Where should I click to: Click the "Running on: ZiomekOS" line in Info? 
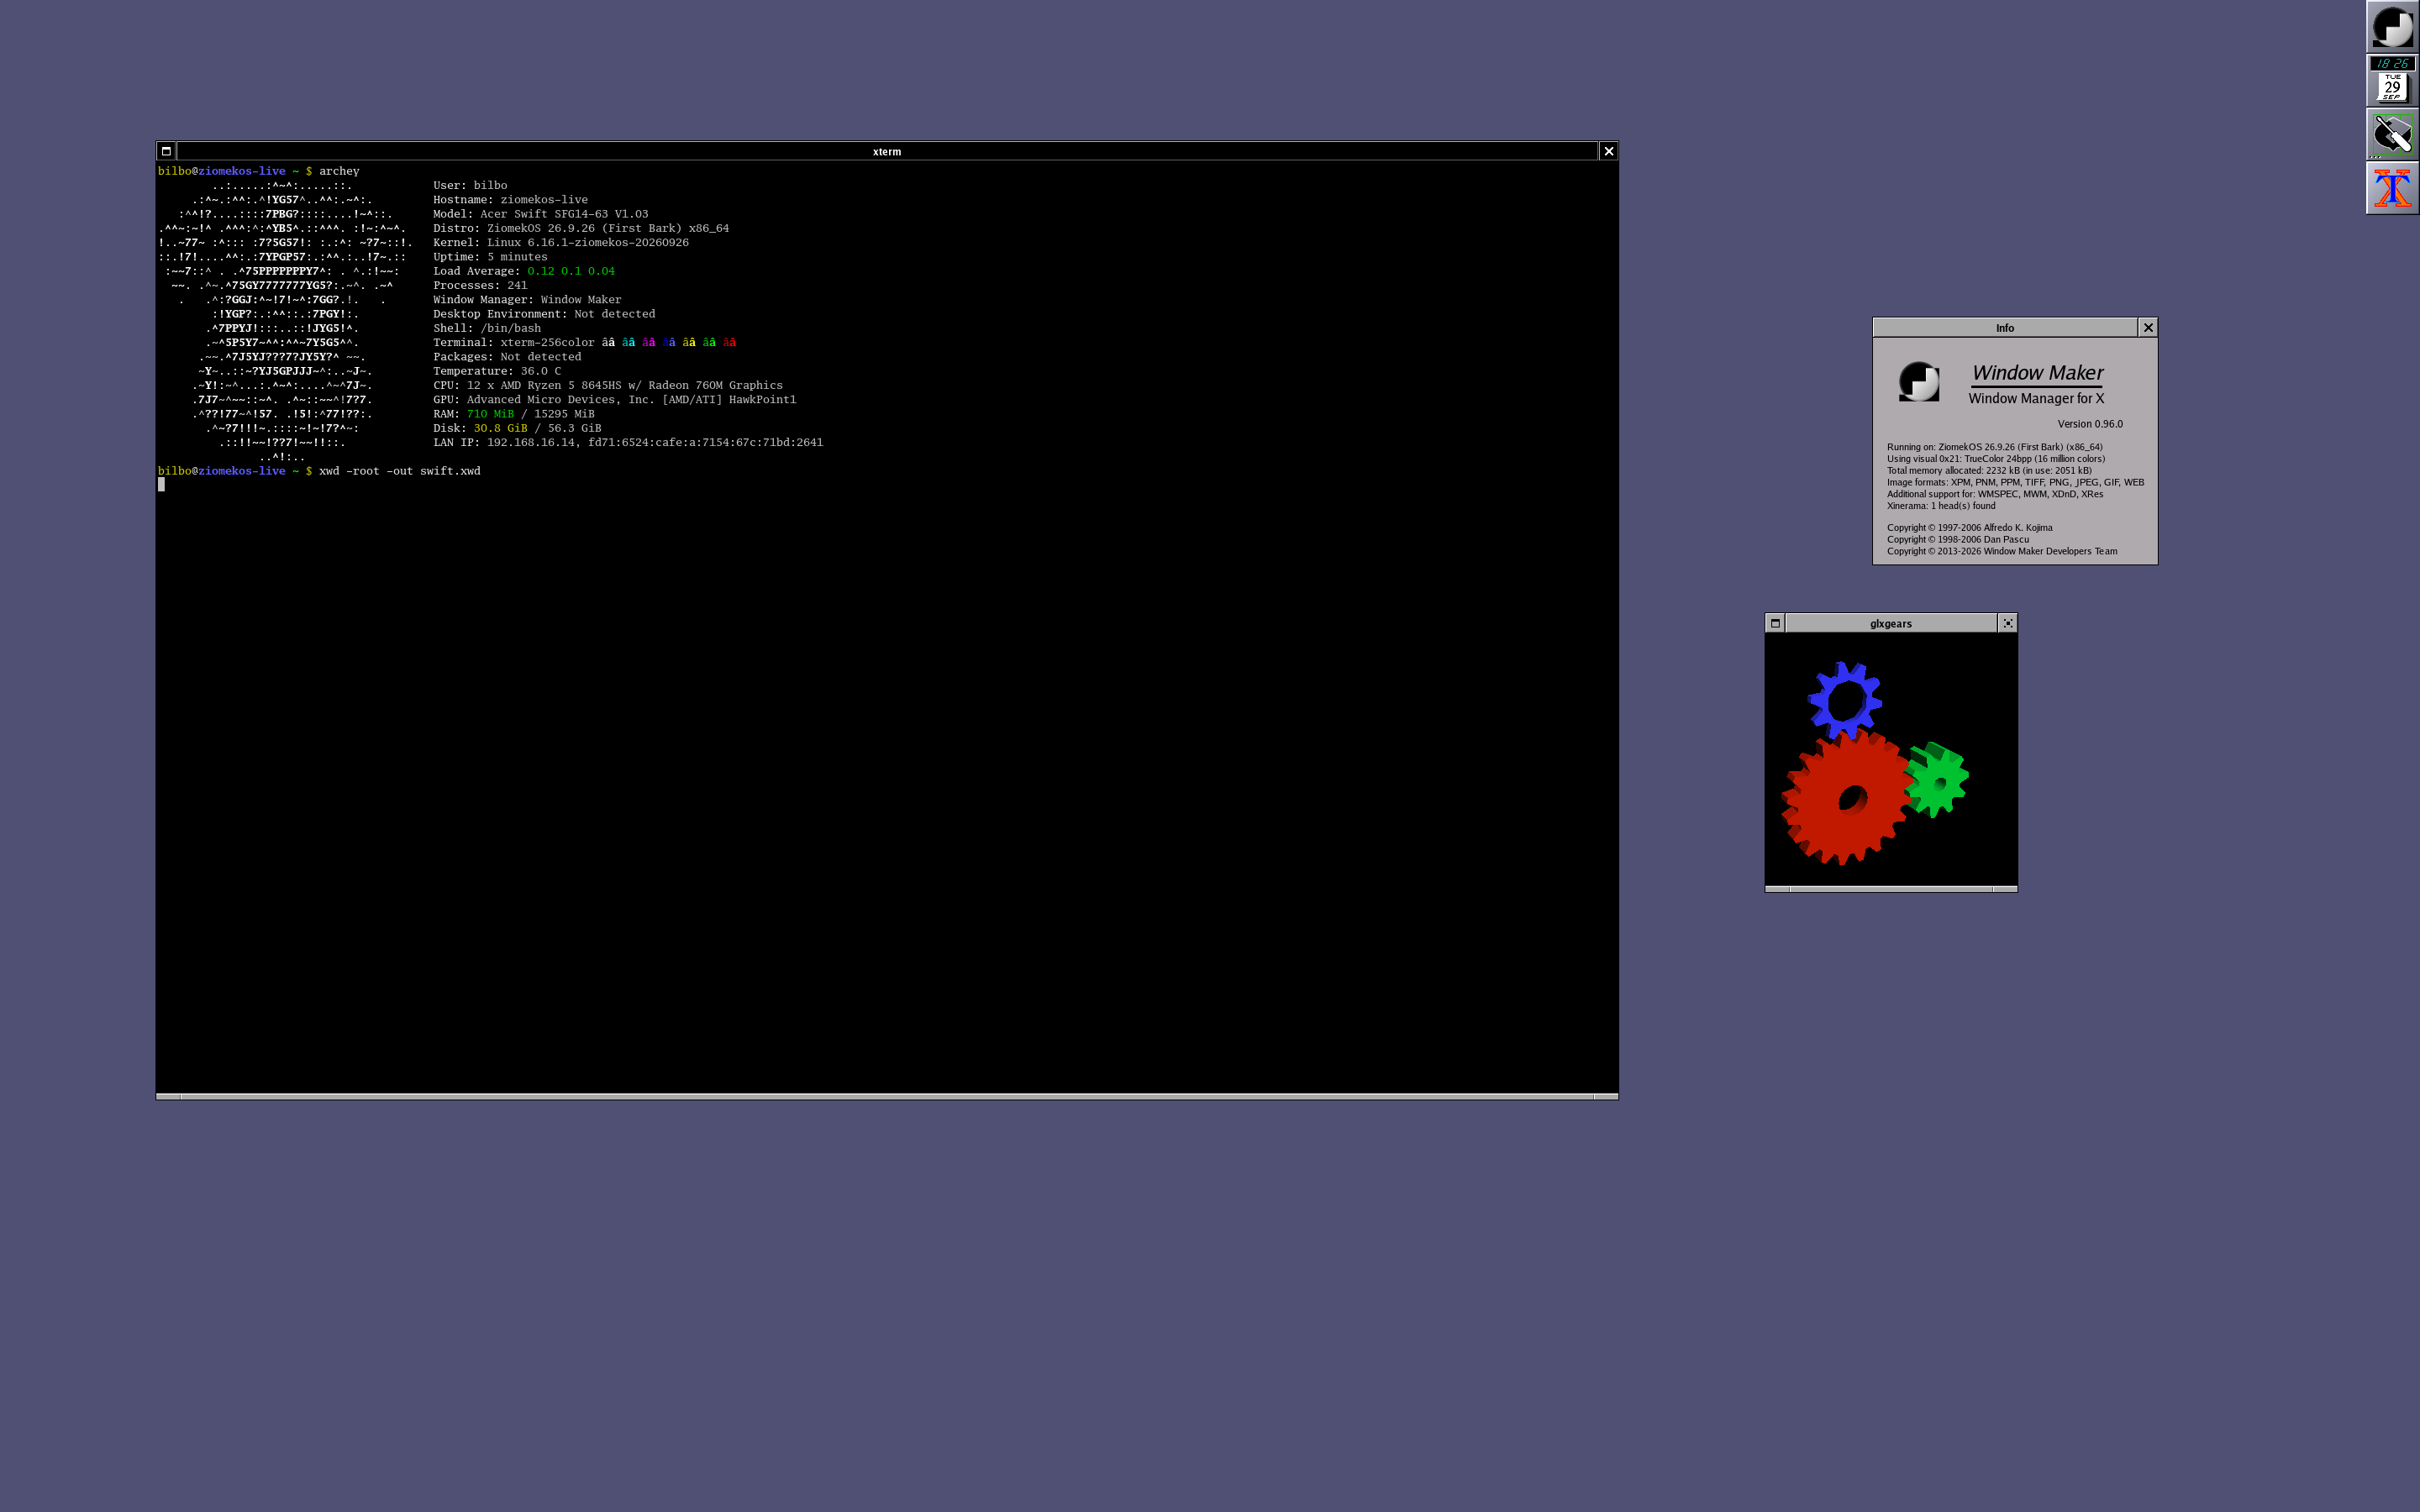click(x=1994, y=447)
